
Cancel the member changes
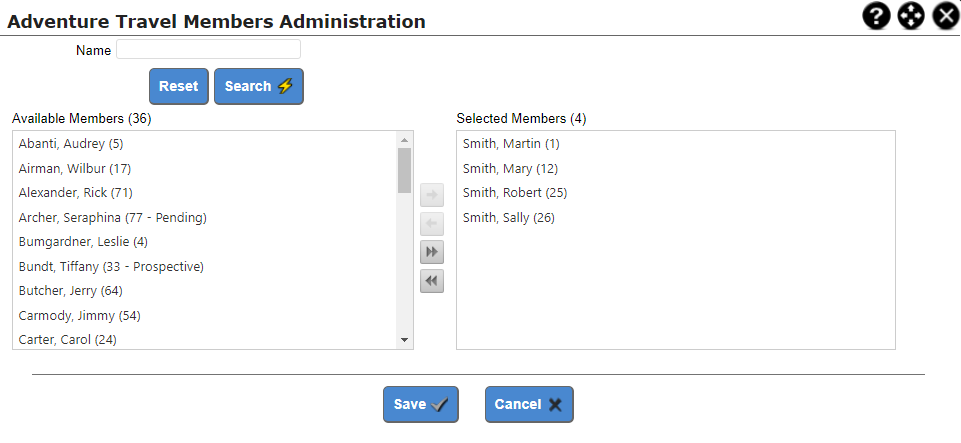529,404
